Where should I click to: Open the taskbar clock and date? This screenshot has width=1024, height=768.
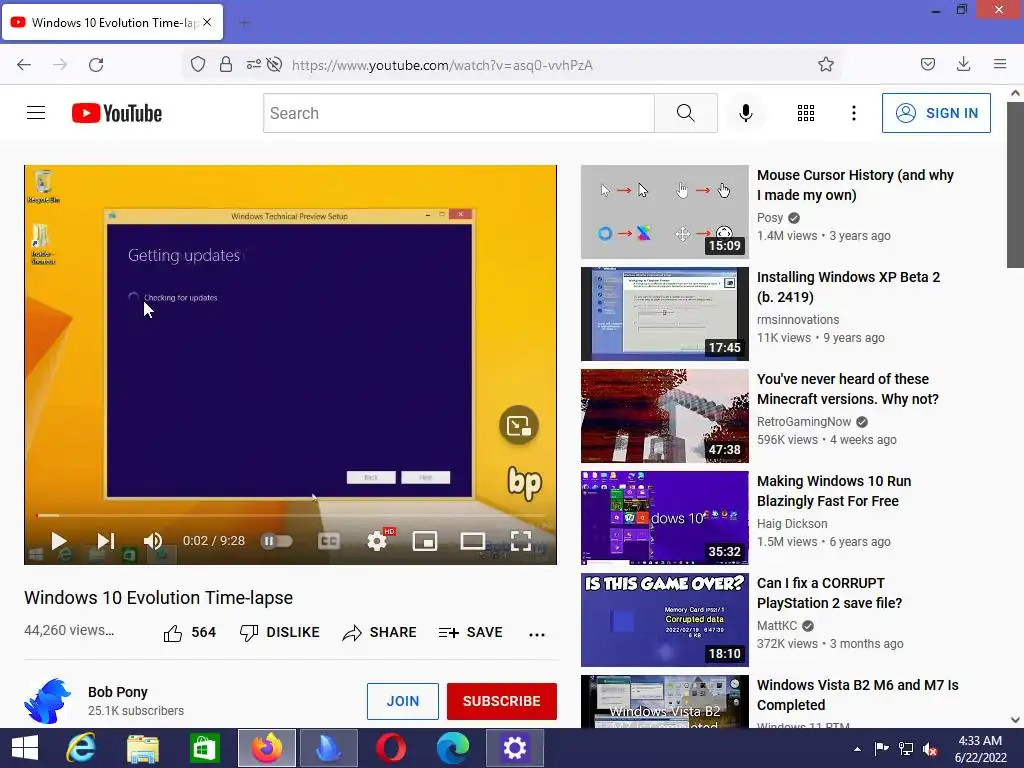980,749
